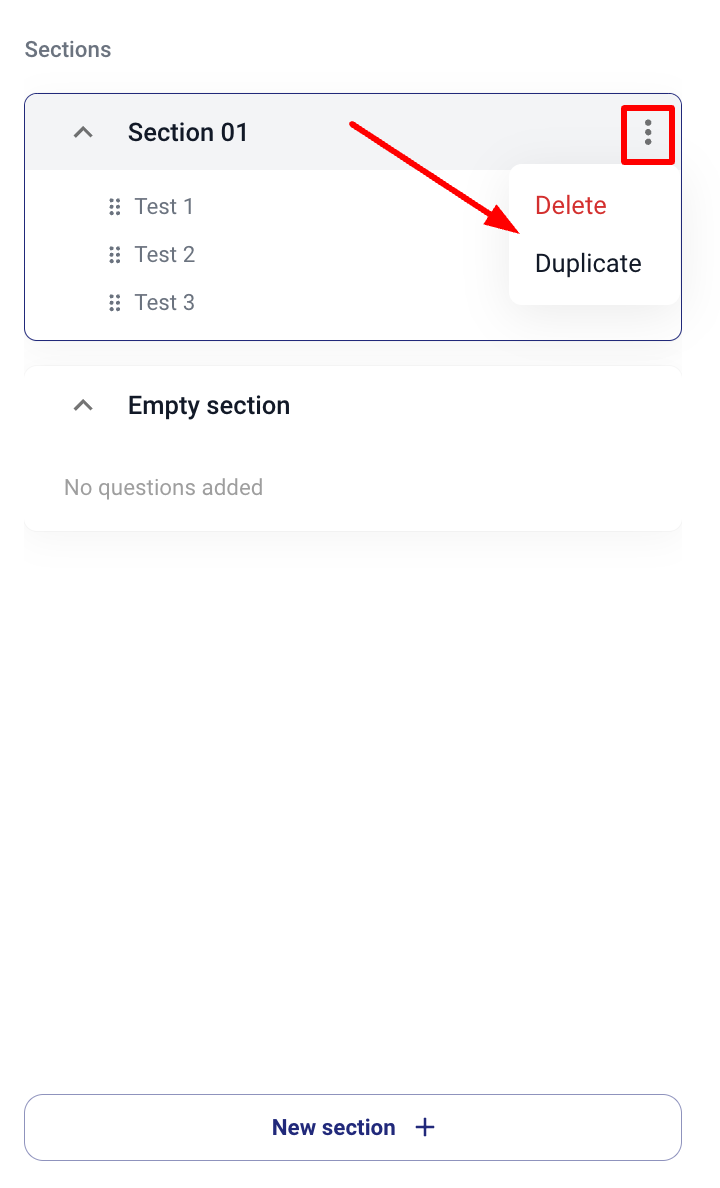Click the plus icon in New section
The image size is (720, 1188).
coord(425,1127)
